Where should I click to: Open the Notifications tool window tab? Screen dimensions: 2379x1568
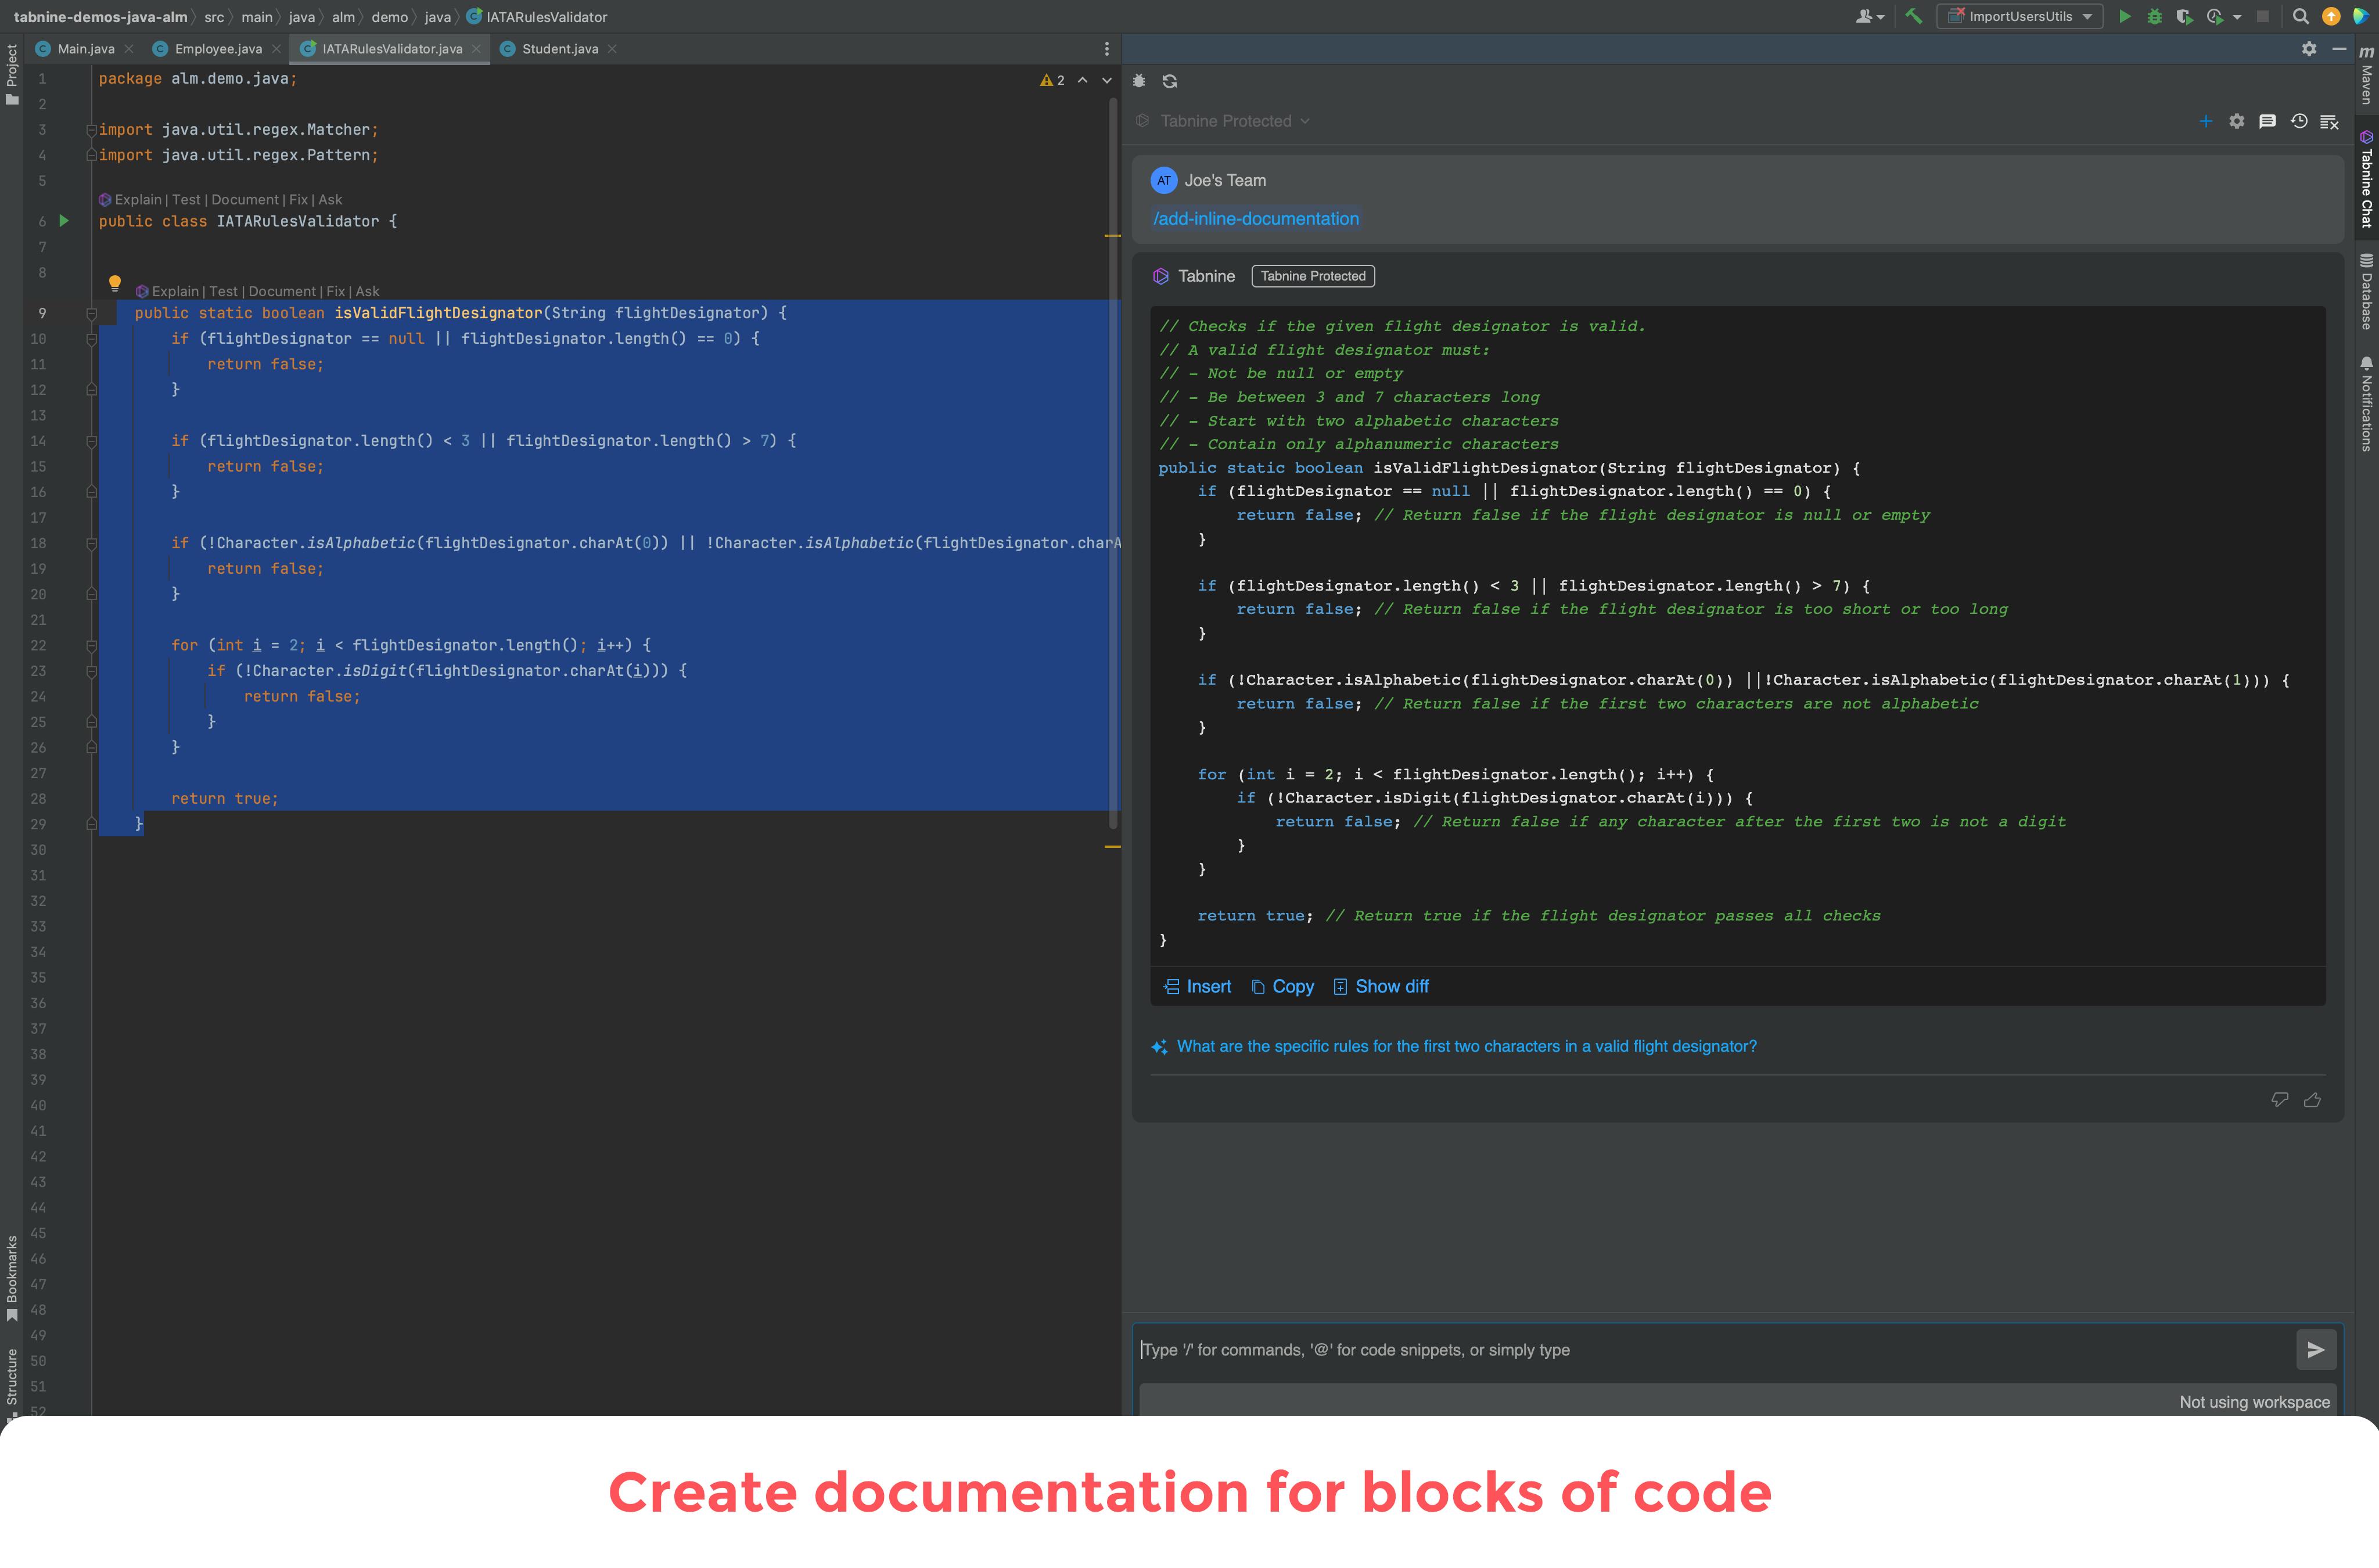point(2366,403)
